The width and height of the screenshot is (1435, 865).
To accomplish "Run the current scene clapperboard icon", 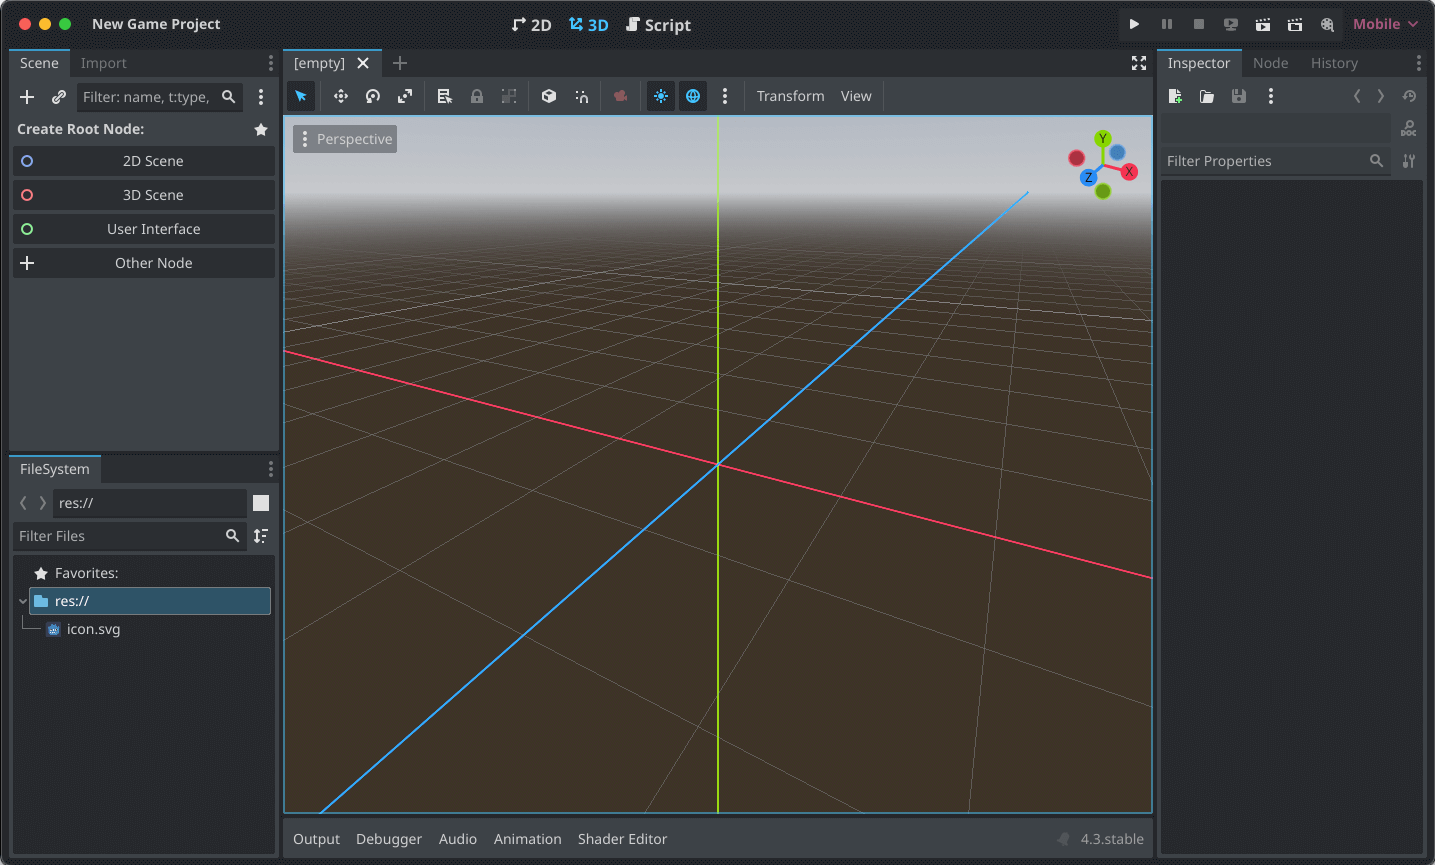I will pos(1263,24).
